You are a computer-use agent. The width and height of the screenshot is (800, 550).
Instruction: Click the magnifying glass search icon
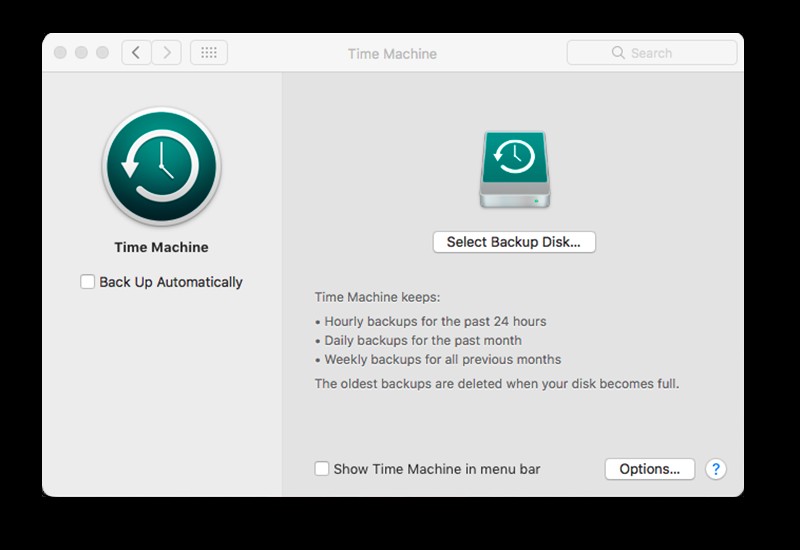click(618, 53)
